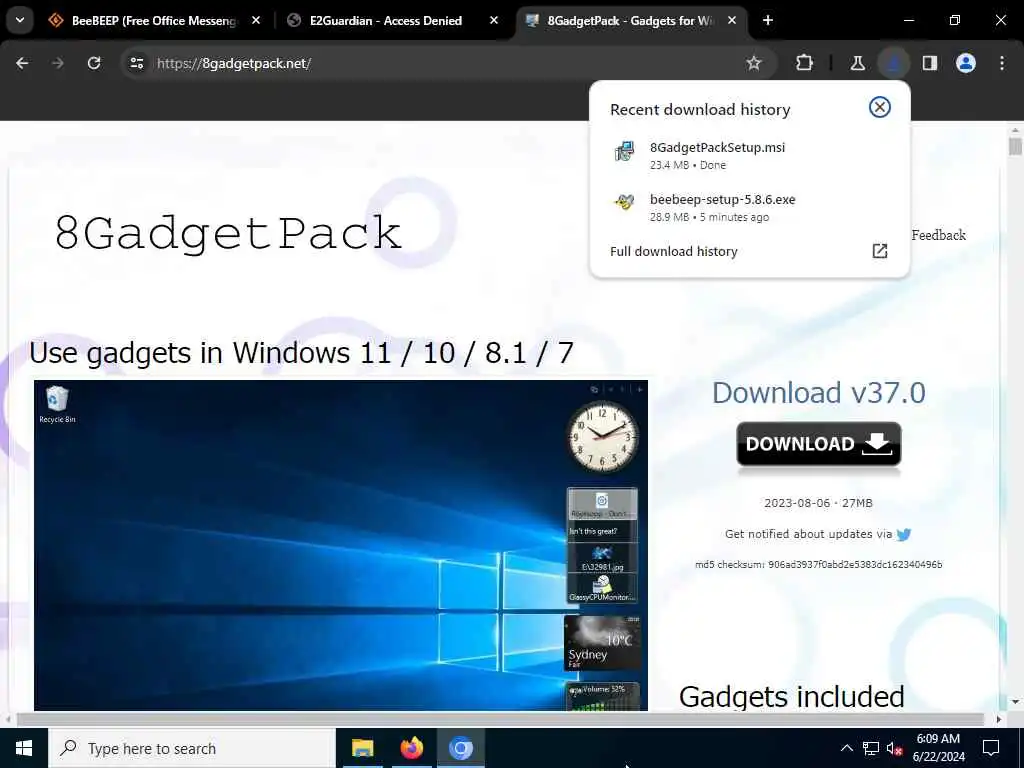This screenshot has width=1024, height=768.
Task: Open site information icon in address bar
Action: tap(136, 63)
